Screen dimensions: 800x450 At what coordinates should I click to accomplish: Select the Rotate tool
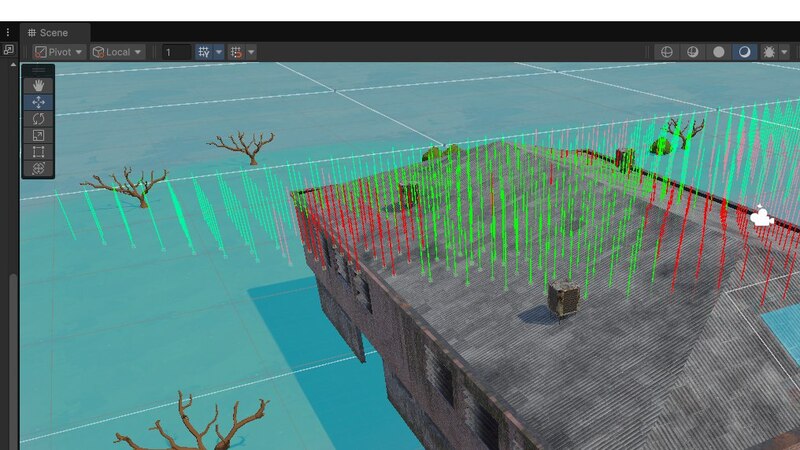pyautogui.click(x=39, y=119)
